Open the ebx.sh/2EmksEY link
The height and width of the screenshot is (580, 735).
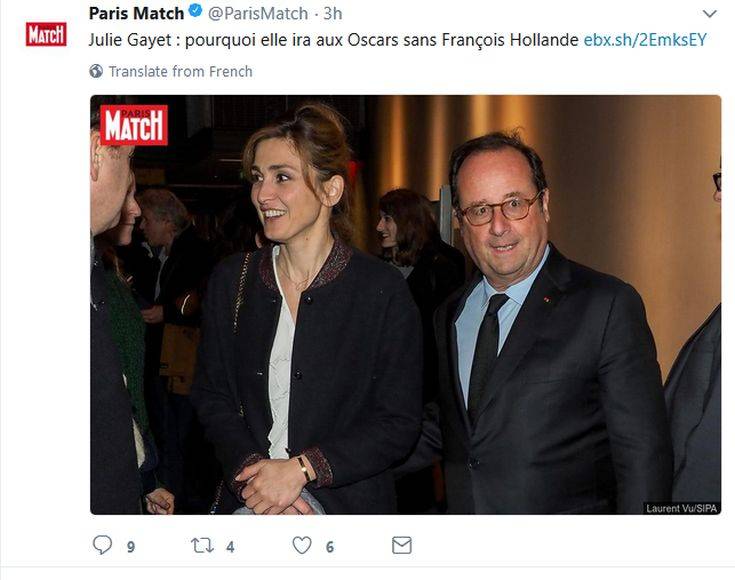pyautogui.click(x=645, y=40)
